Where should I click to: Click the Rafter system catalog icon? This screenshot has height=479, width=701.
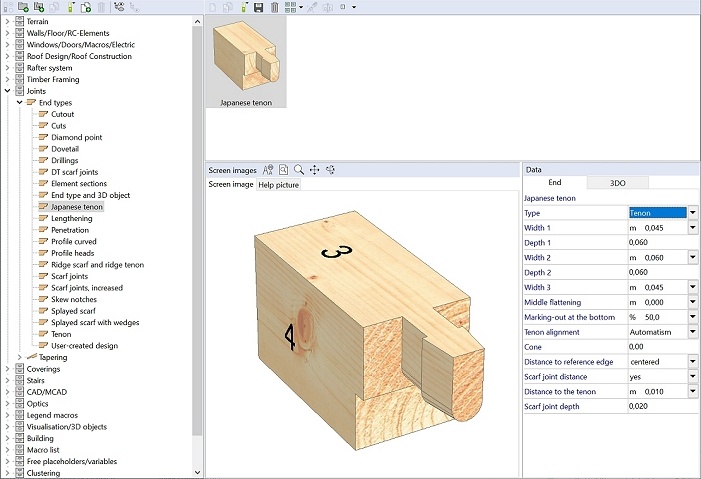[x=19, y=68]
